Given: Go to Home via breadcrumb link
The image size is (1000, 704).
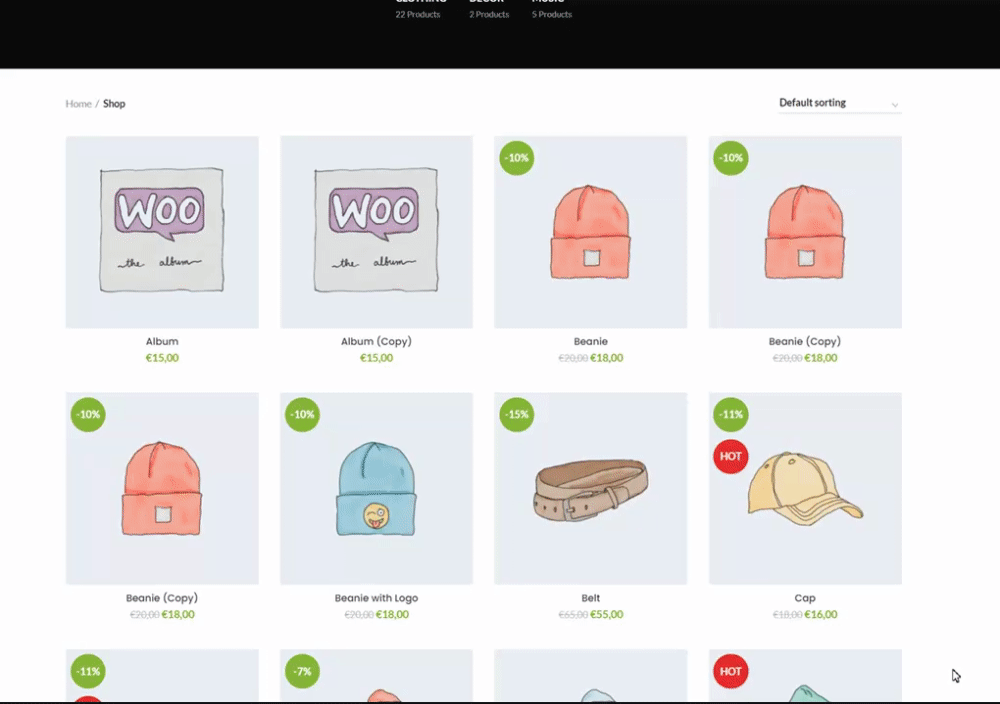Looking at the screenshot, I should pos(78,103).
